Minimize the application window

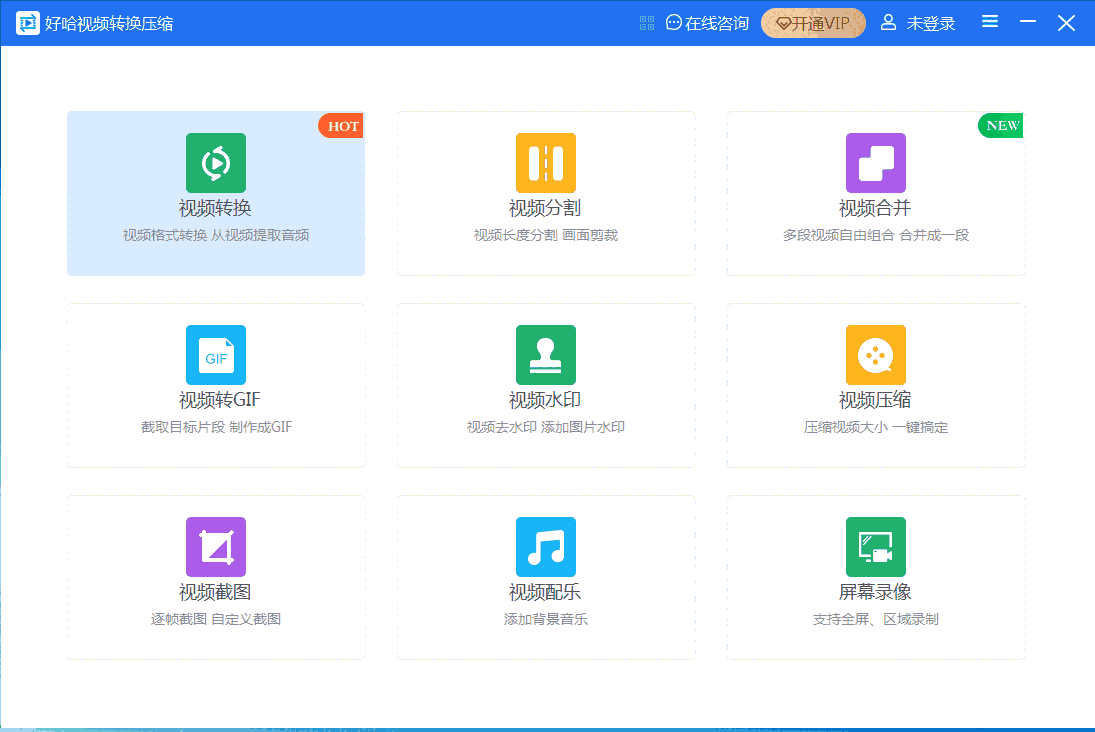(1027, 23)
